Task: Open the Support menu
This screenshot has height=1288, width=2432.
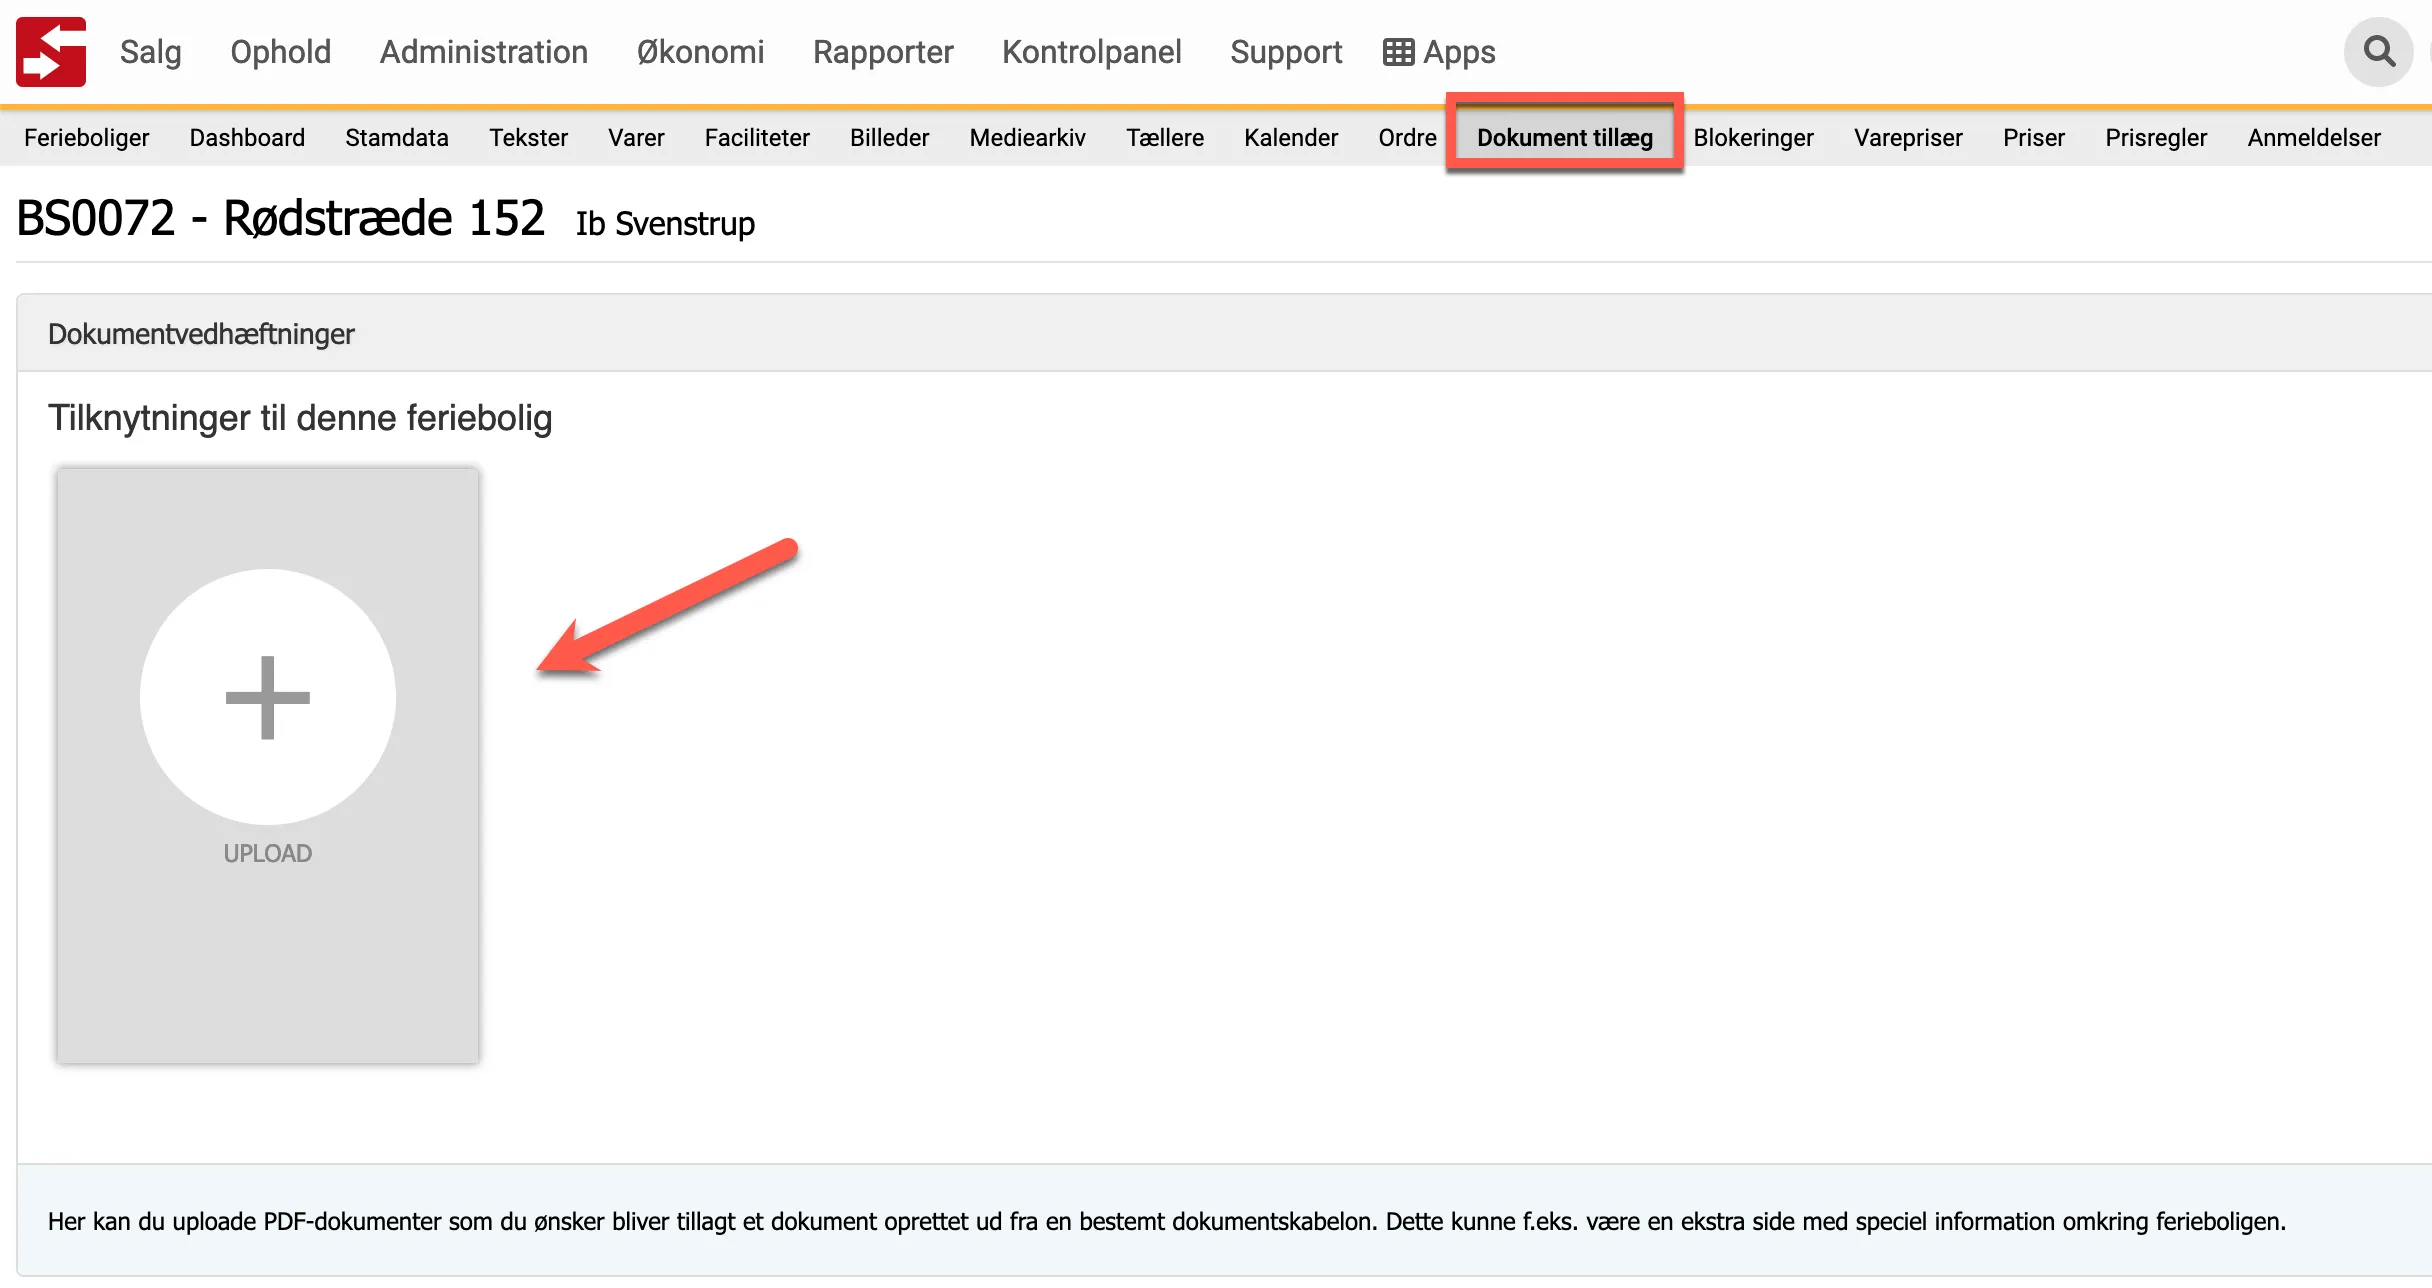Action: pyautogui.click(x=1286, y=51)
